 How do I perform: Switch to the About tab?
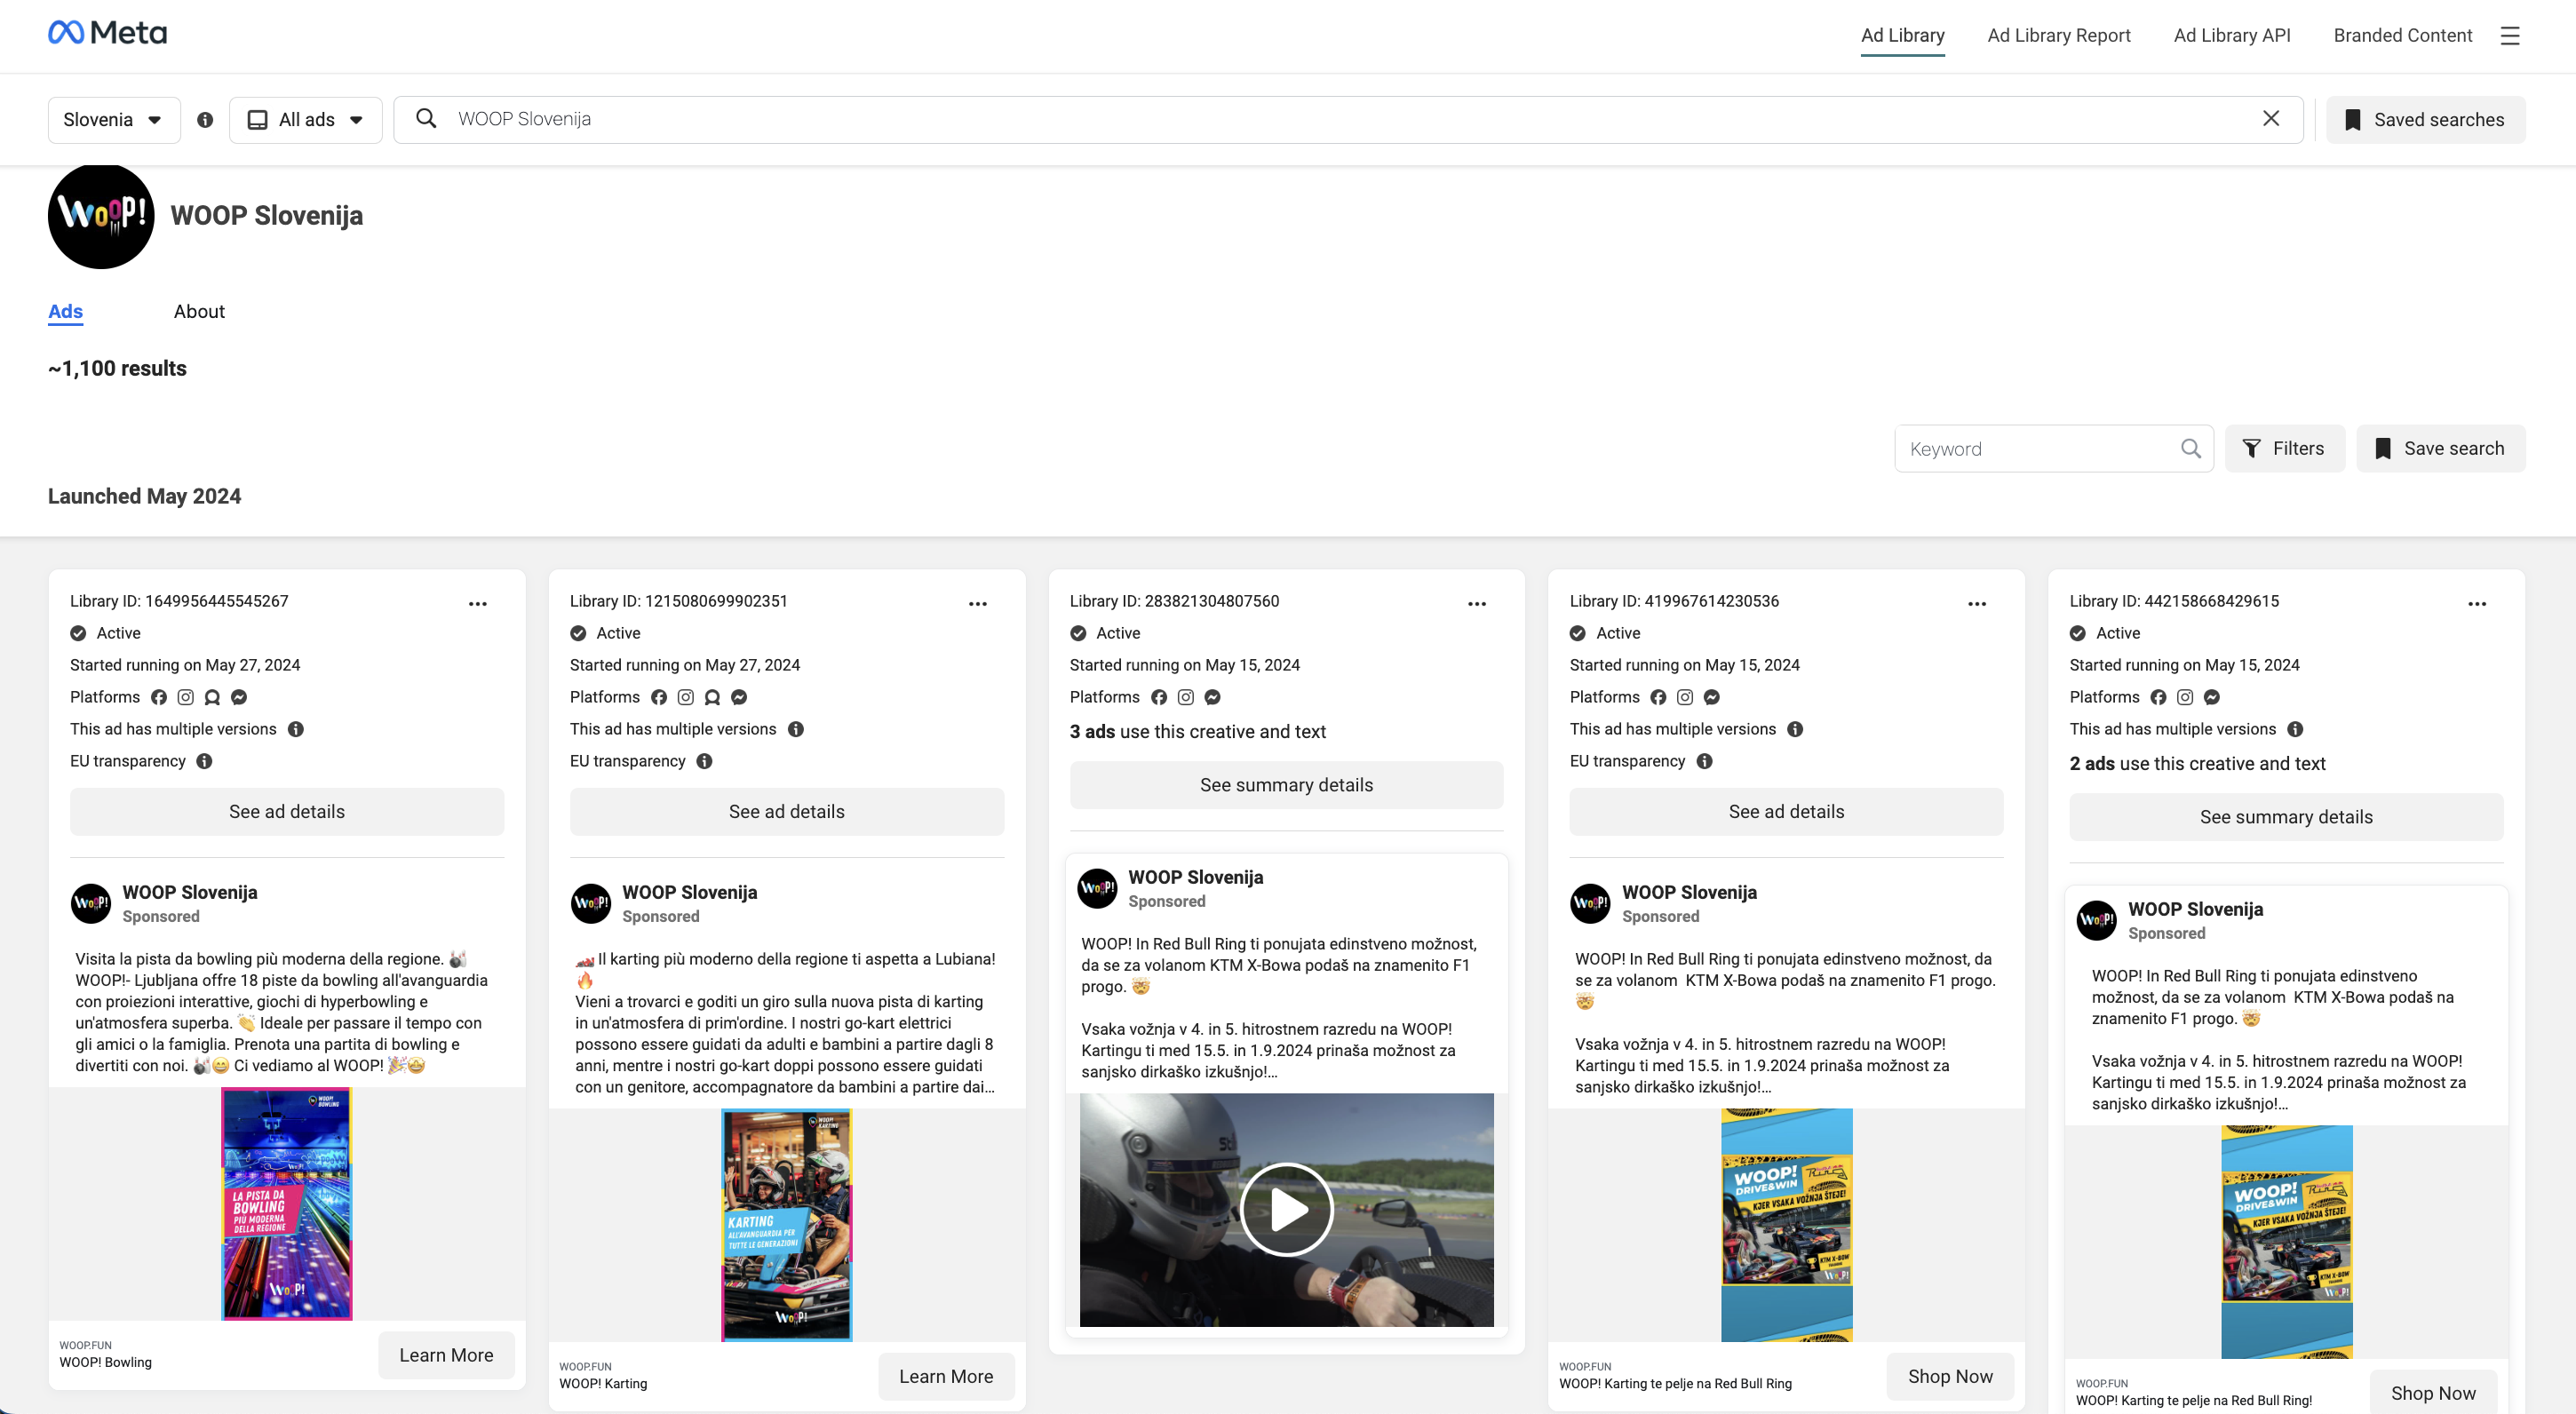tap(199, 312)
